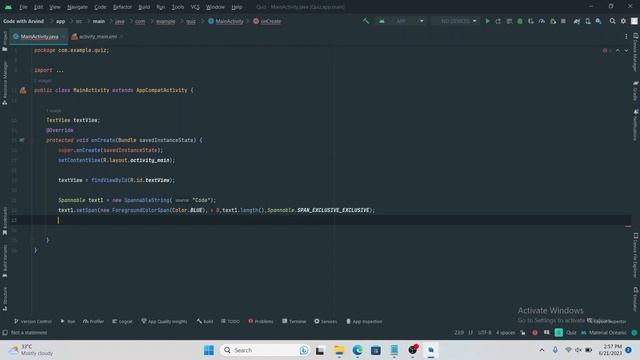Open the app run configuration dropdown

coord(401,21)
